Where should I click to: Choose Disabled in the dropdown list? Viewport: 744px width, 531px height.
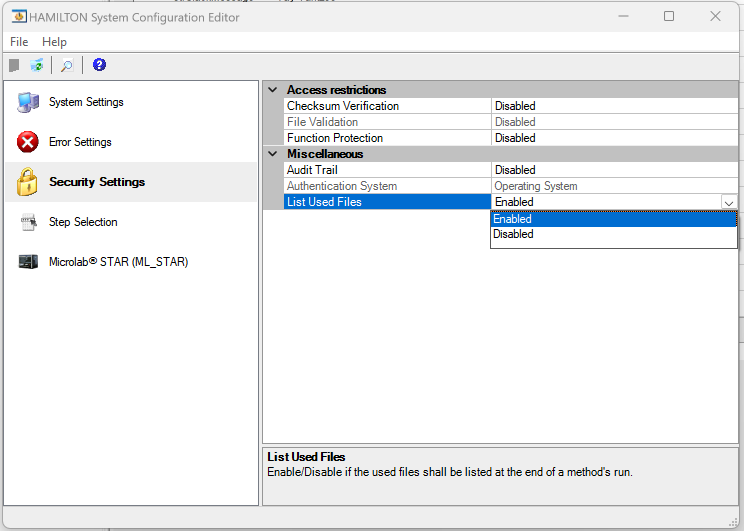coord(614,234)
